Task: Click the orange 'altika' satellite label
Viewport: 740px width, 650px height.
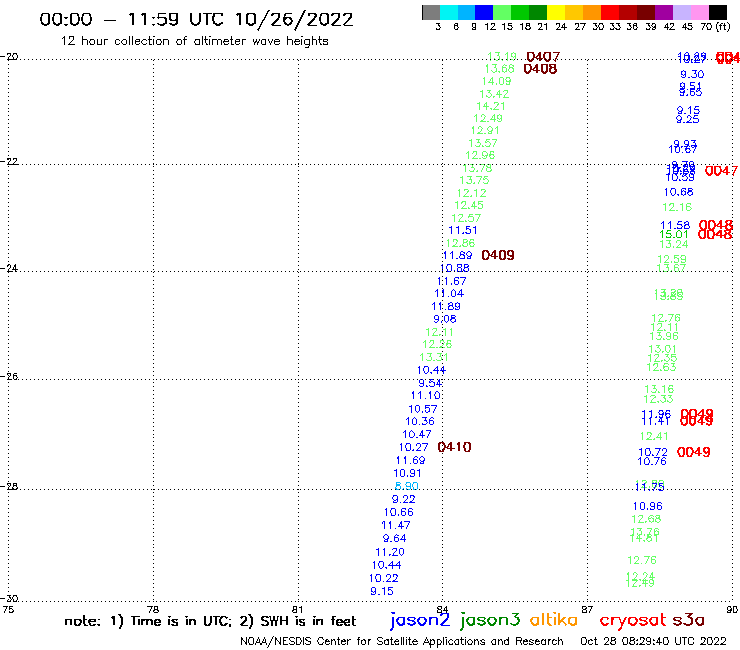Action: coord(554,620)
